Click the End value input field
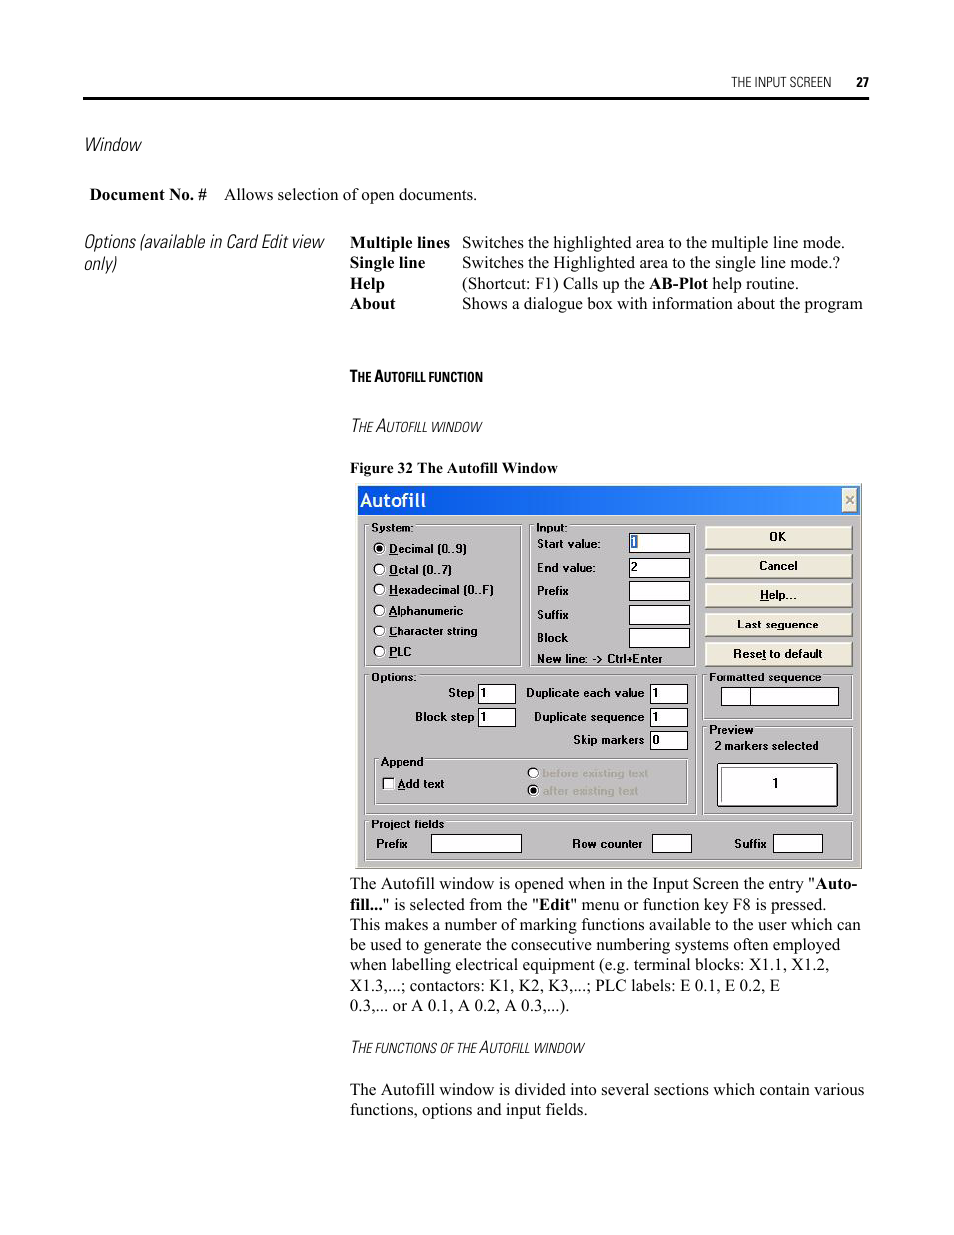Viewport: 954px width, 1235px height. click(x=659, y=567)
